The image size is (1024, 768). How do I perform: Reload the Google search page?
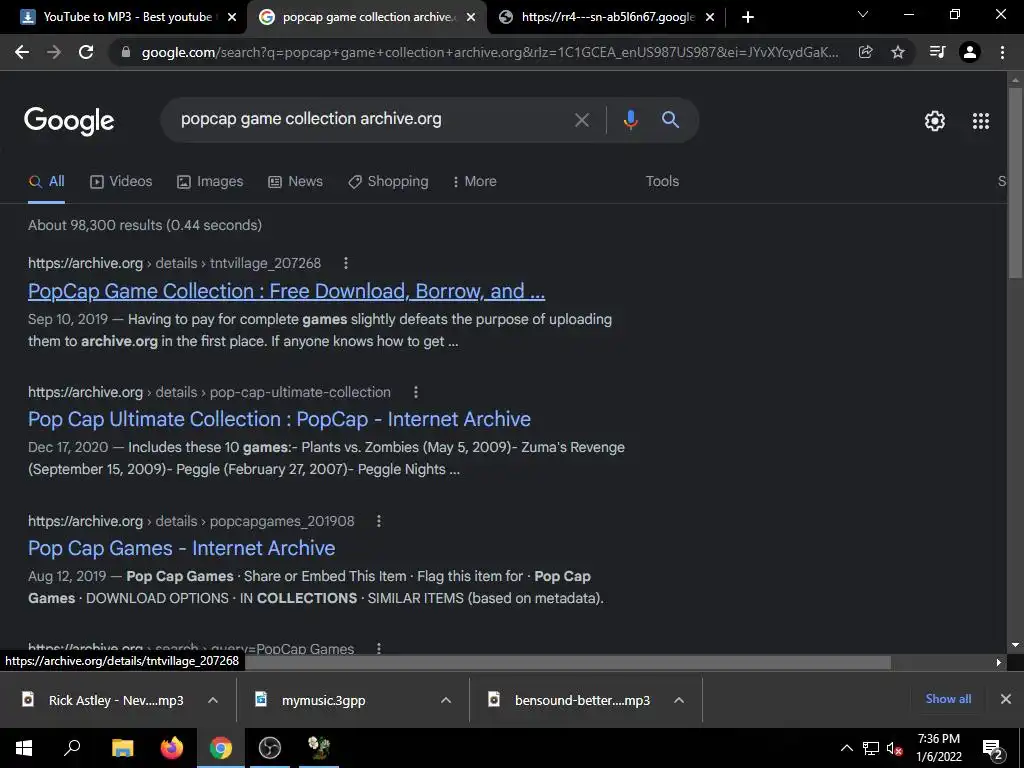[x=86, y=52]
